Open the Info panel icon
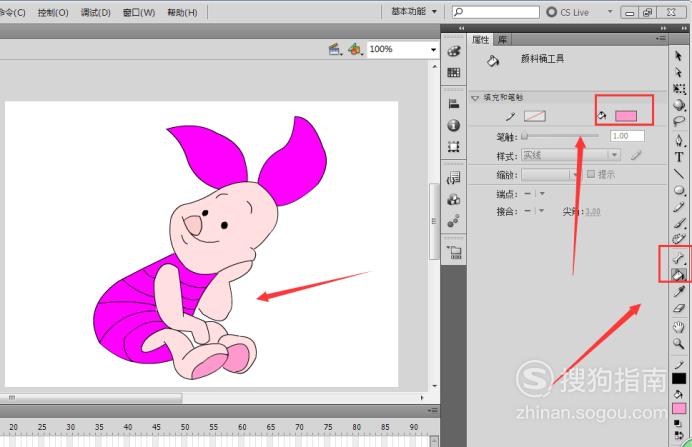 click(454, 125)
